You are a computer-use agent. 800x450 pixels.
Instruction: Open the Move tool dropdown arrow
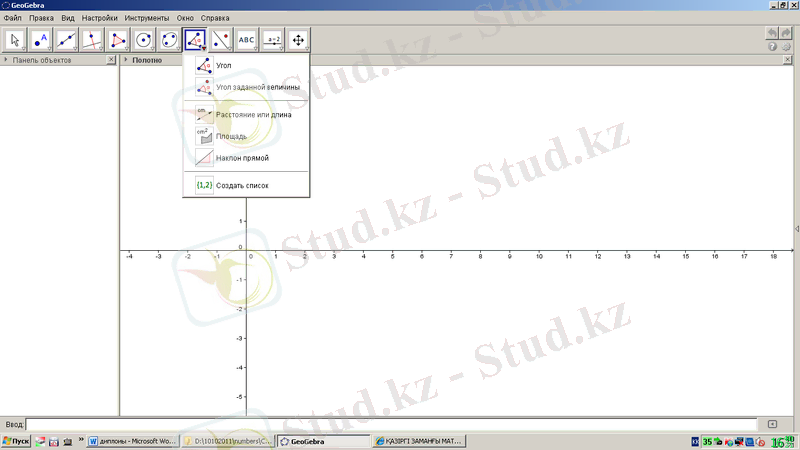[23, 48]
